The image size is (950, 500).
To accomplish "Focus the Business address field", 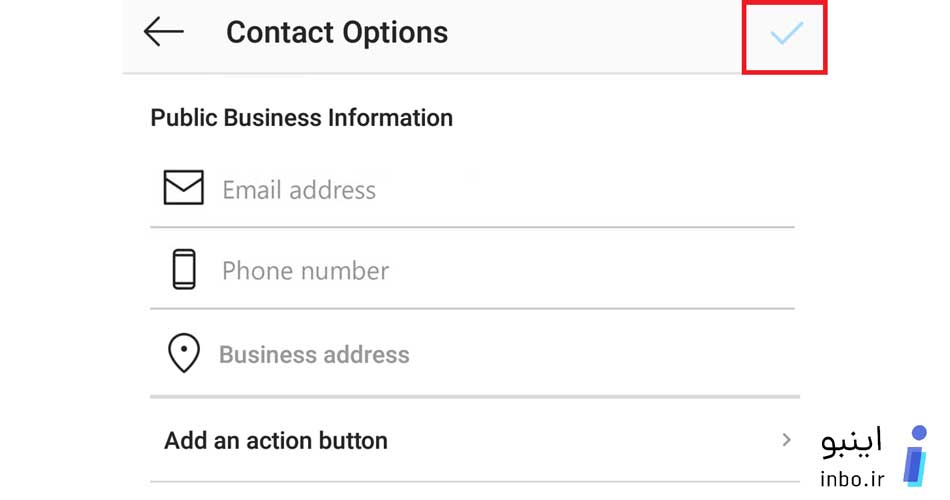I will (475, 355).
